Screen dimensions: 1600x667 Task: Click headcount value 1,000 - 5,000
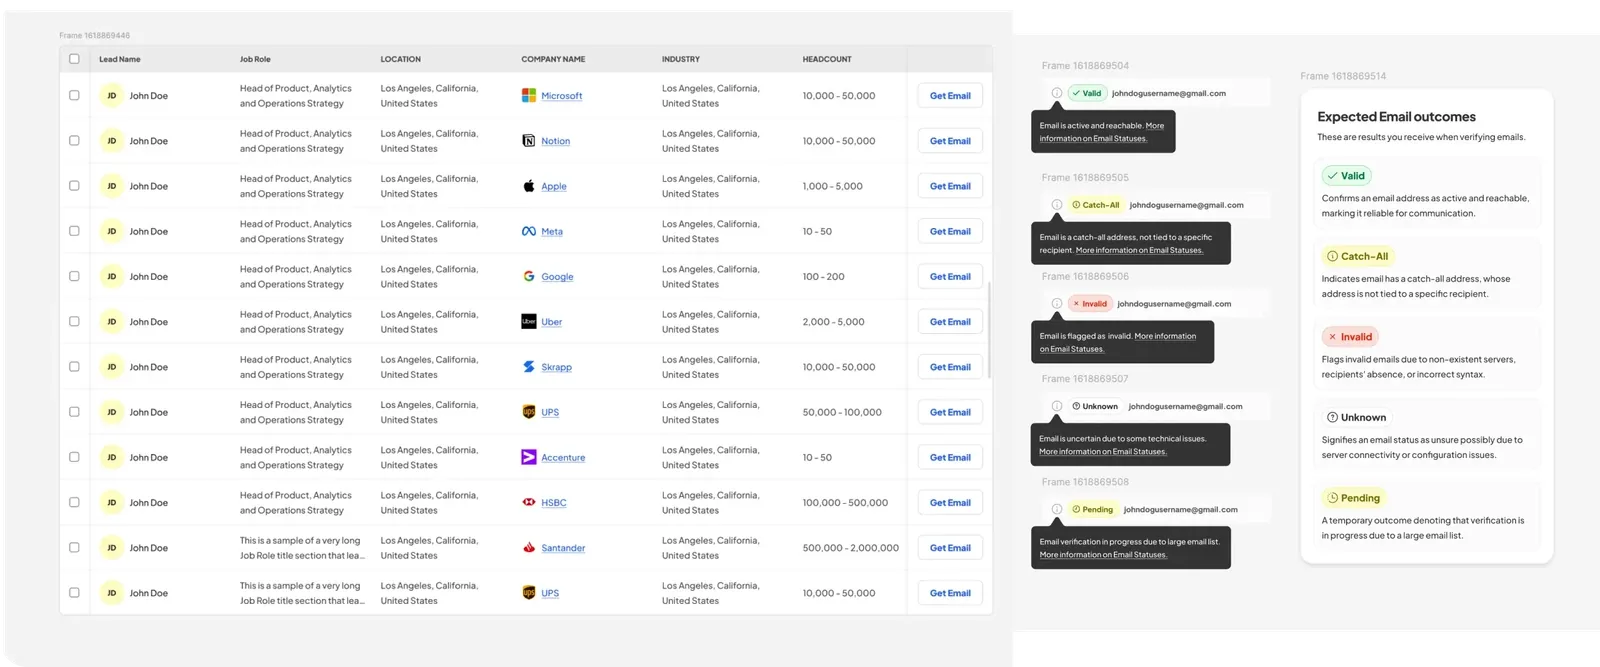pyautogui.click(x=832, y=186)
